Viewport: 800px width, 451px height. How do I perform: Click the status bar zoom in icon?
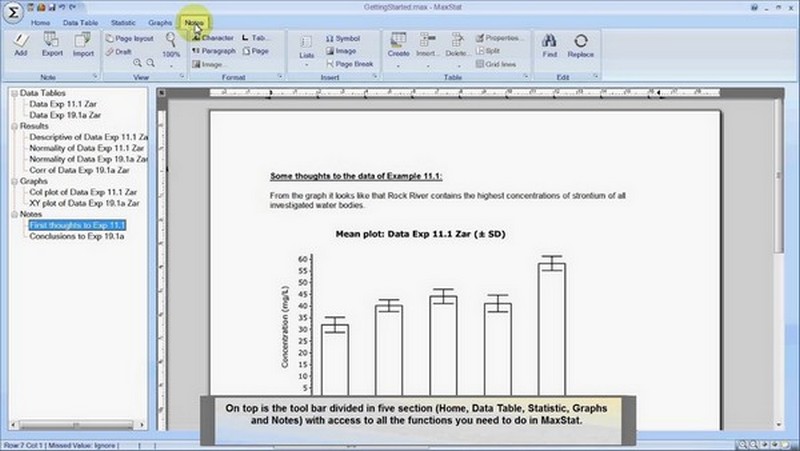743,445
